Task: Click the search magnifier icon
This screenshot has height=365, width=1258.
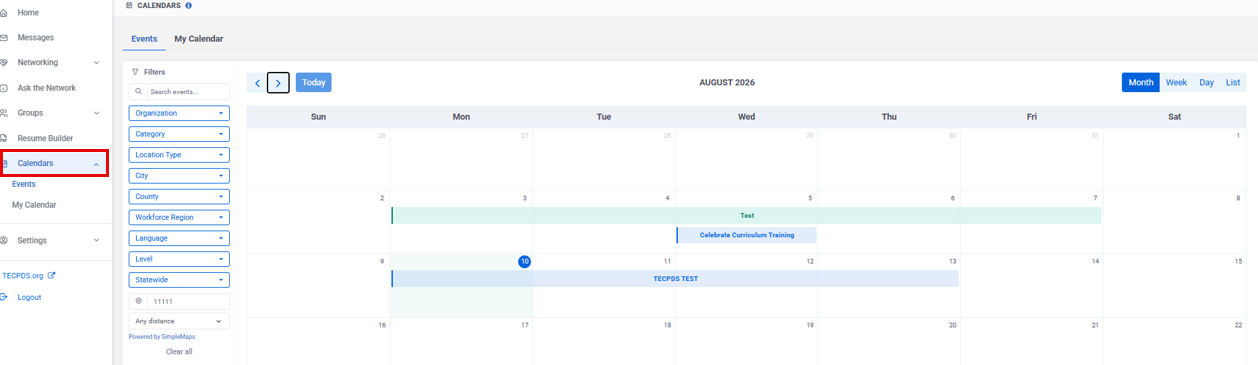Action: [139, 91]
